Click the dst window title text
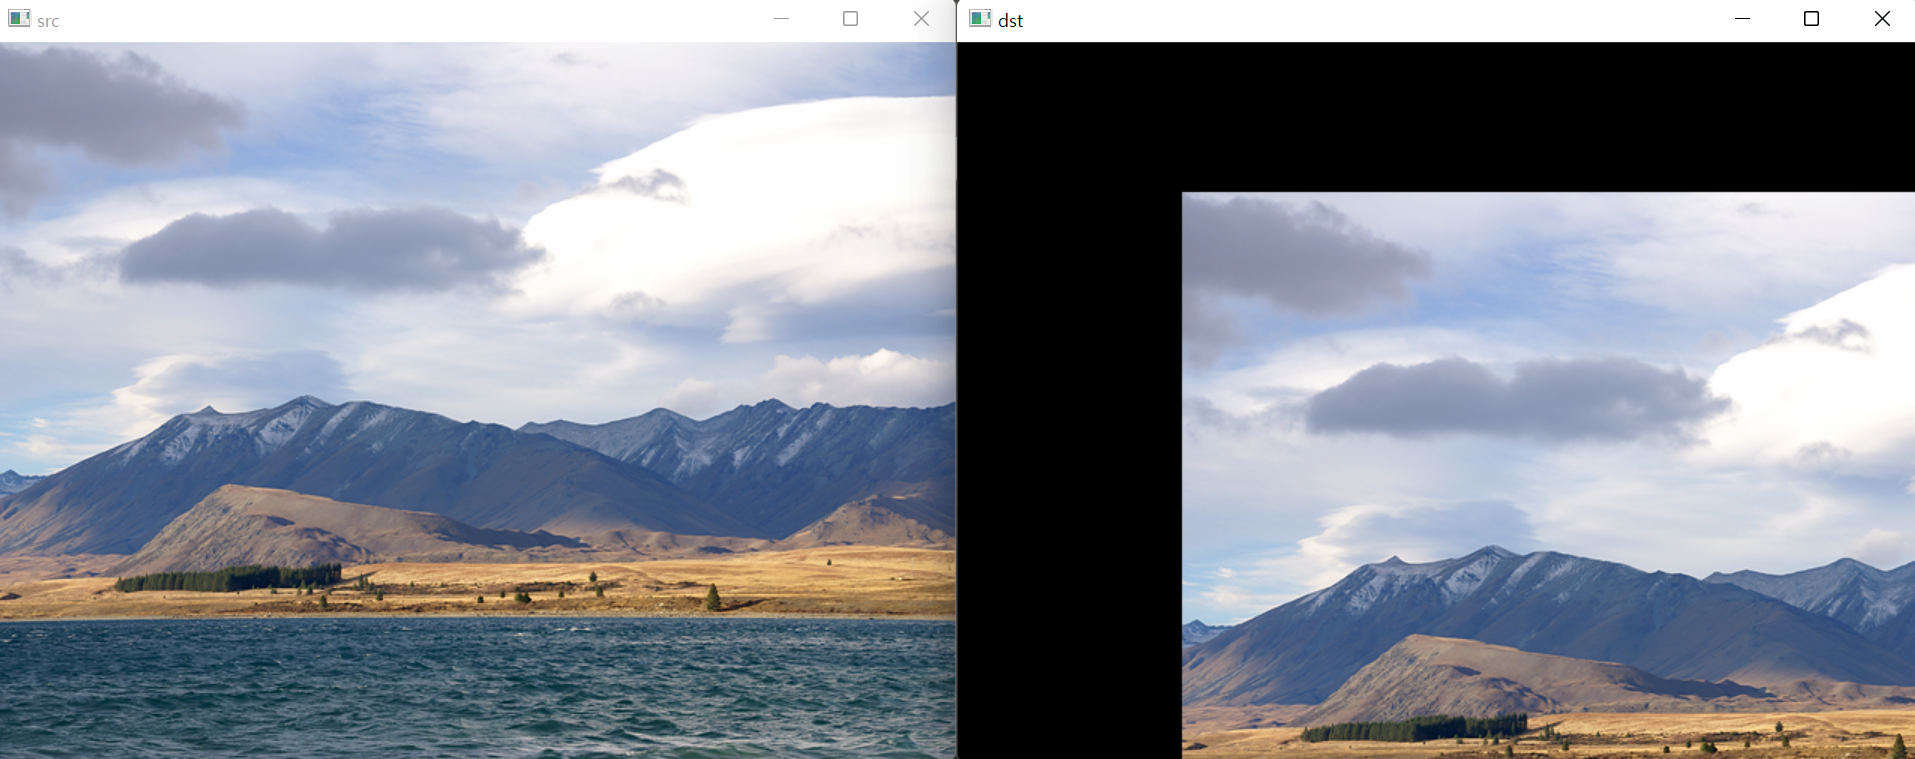Image resolution: width=1915 pixels, height=759 pixels. click(1010, 21)
